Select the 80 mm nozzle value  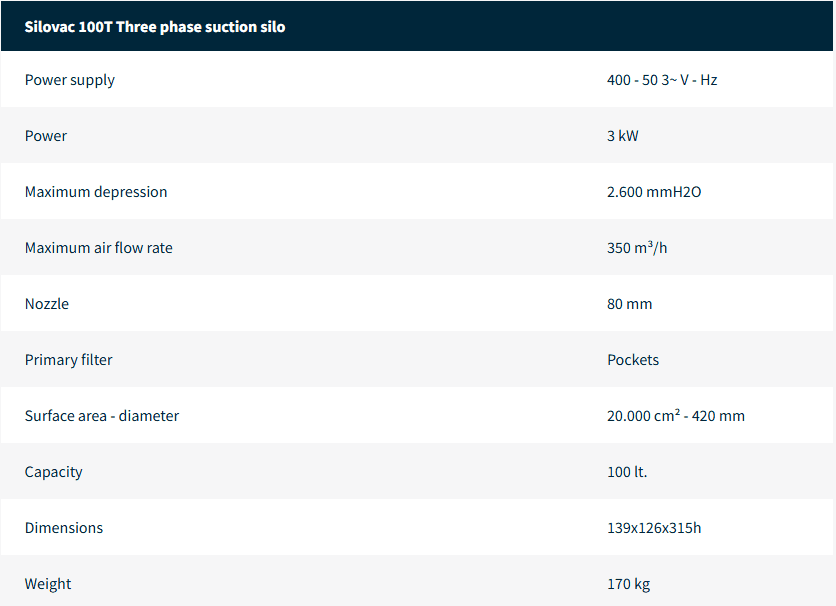[629, 304]
